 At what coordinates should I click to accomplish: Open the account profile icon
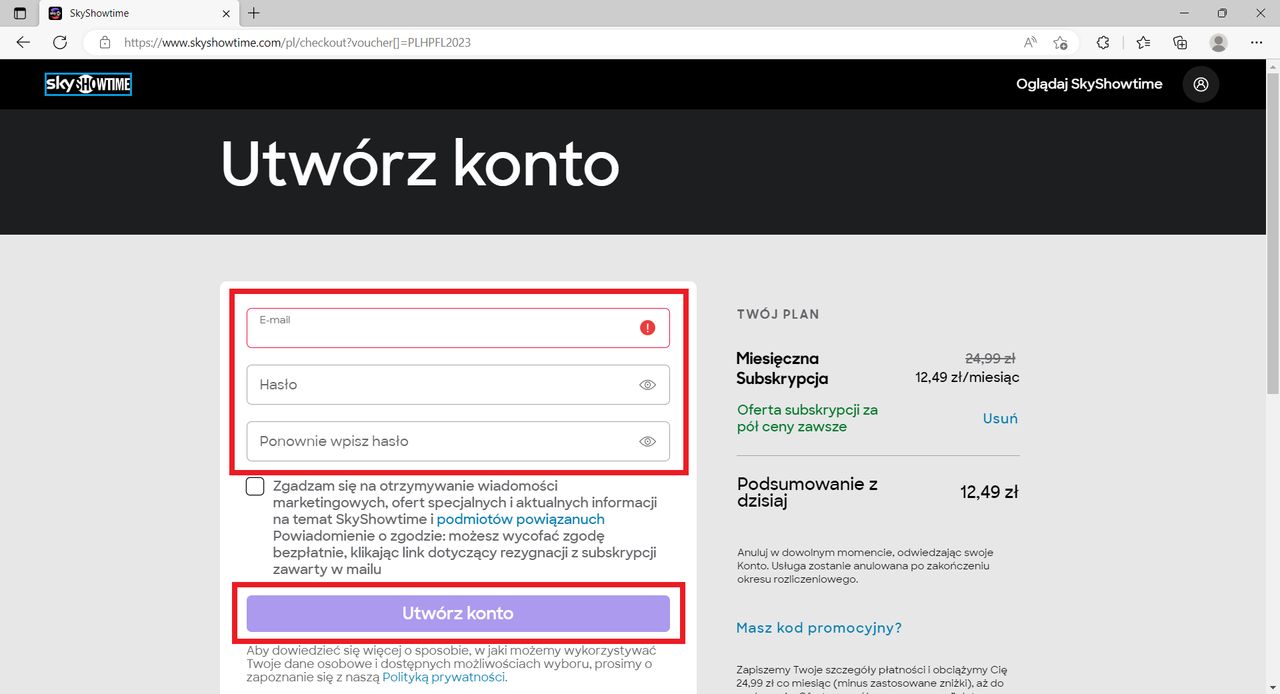[x=1201, y=84]
